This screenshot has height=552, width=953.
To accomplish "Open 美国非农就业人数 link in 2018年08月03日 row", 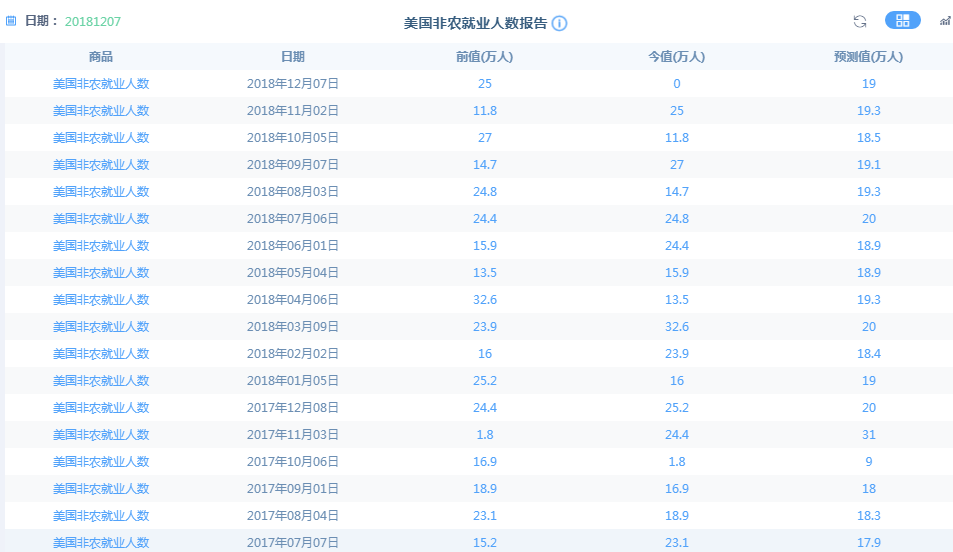I will point(101,191).
